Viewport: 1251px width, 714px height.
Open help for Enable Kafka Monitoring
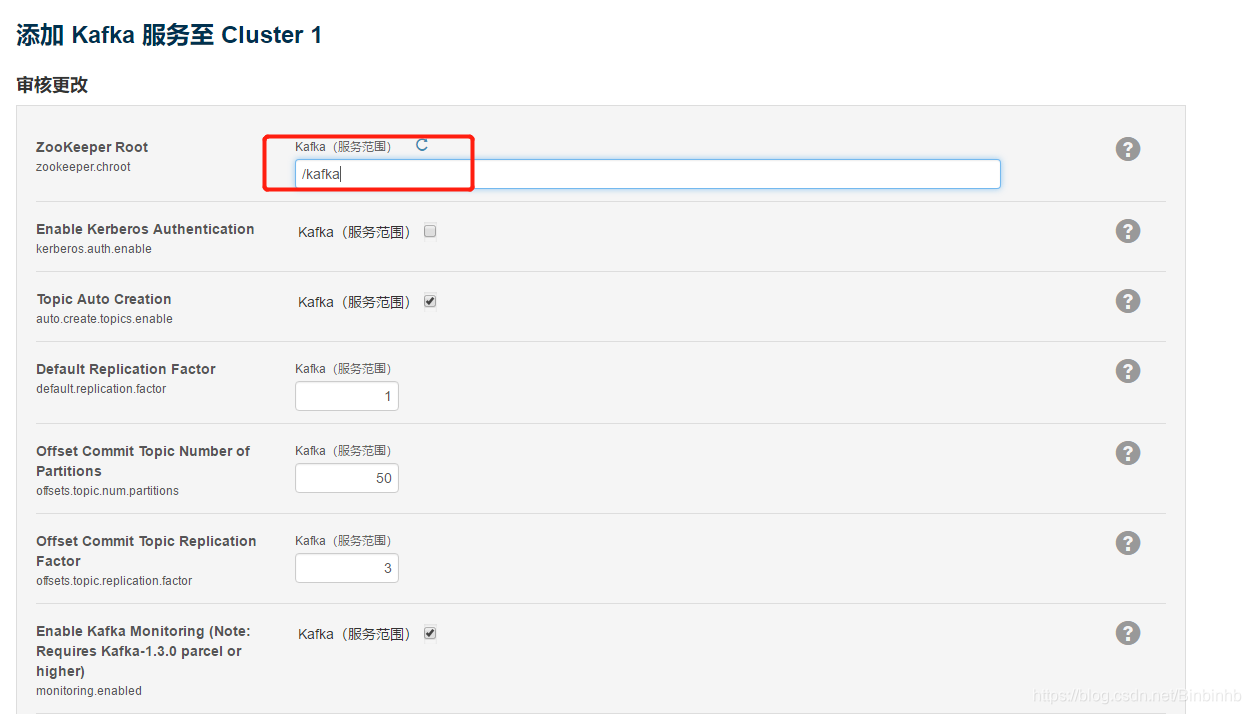tap(1127, 633)
